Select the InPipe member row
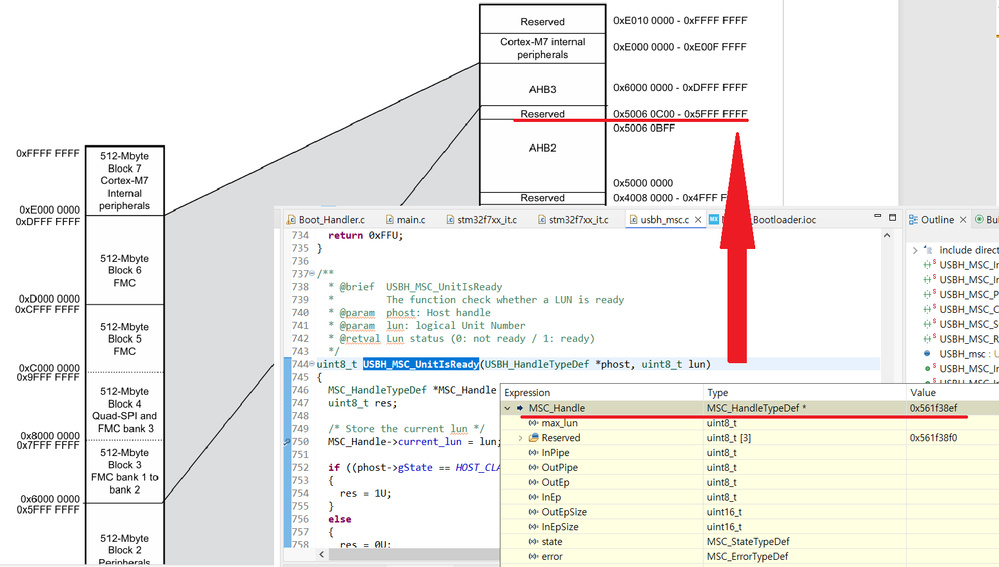Viewport: 999px width, 567px height. (x=750, y=453)
